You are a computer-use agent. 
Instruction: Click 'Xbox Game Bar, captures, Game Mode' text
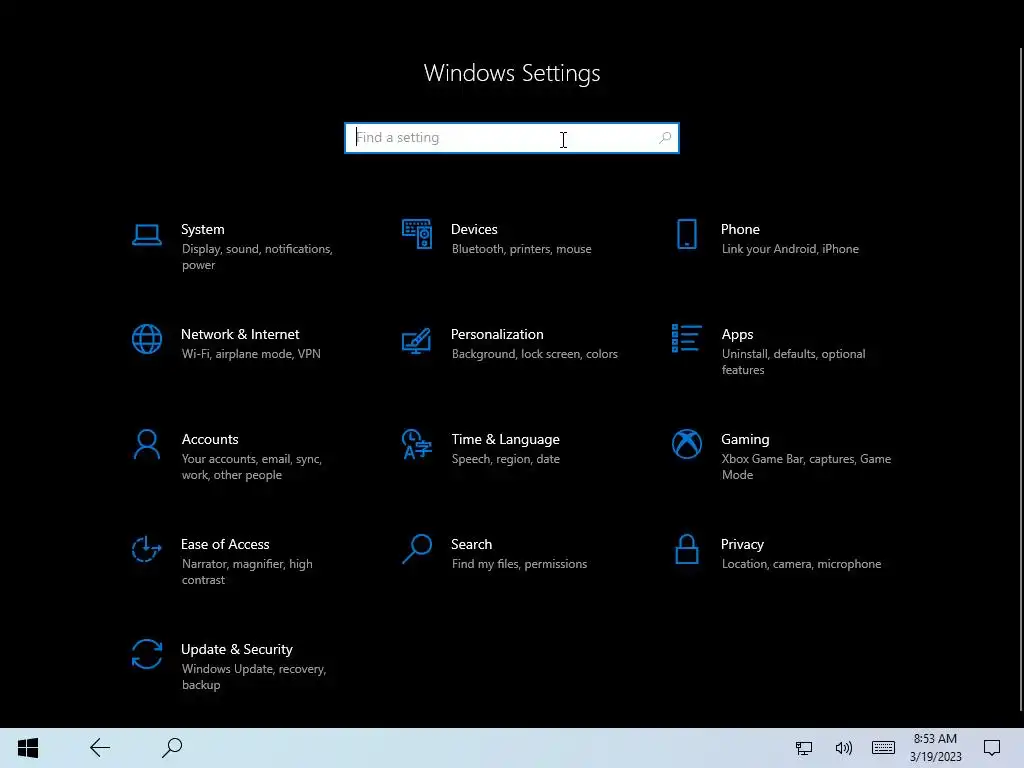pos(807,467)
